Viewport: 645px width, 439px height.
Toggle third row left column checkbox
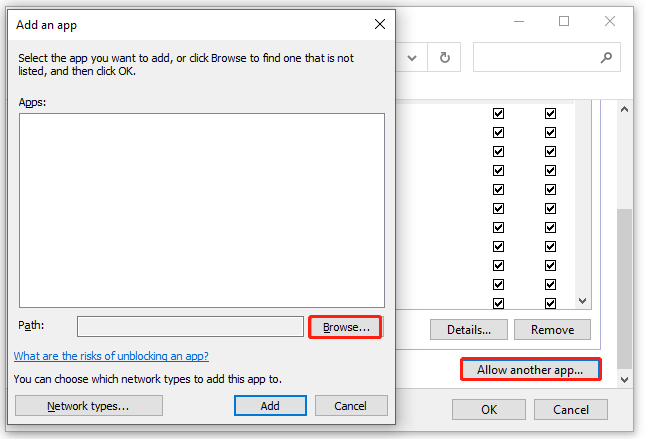(x=498, y=151)
